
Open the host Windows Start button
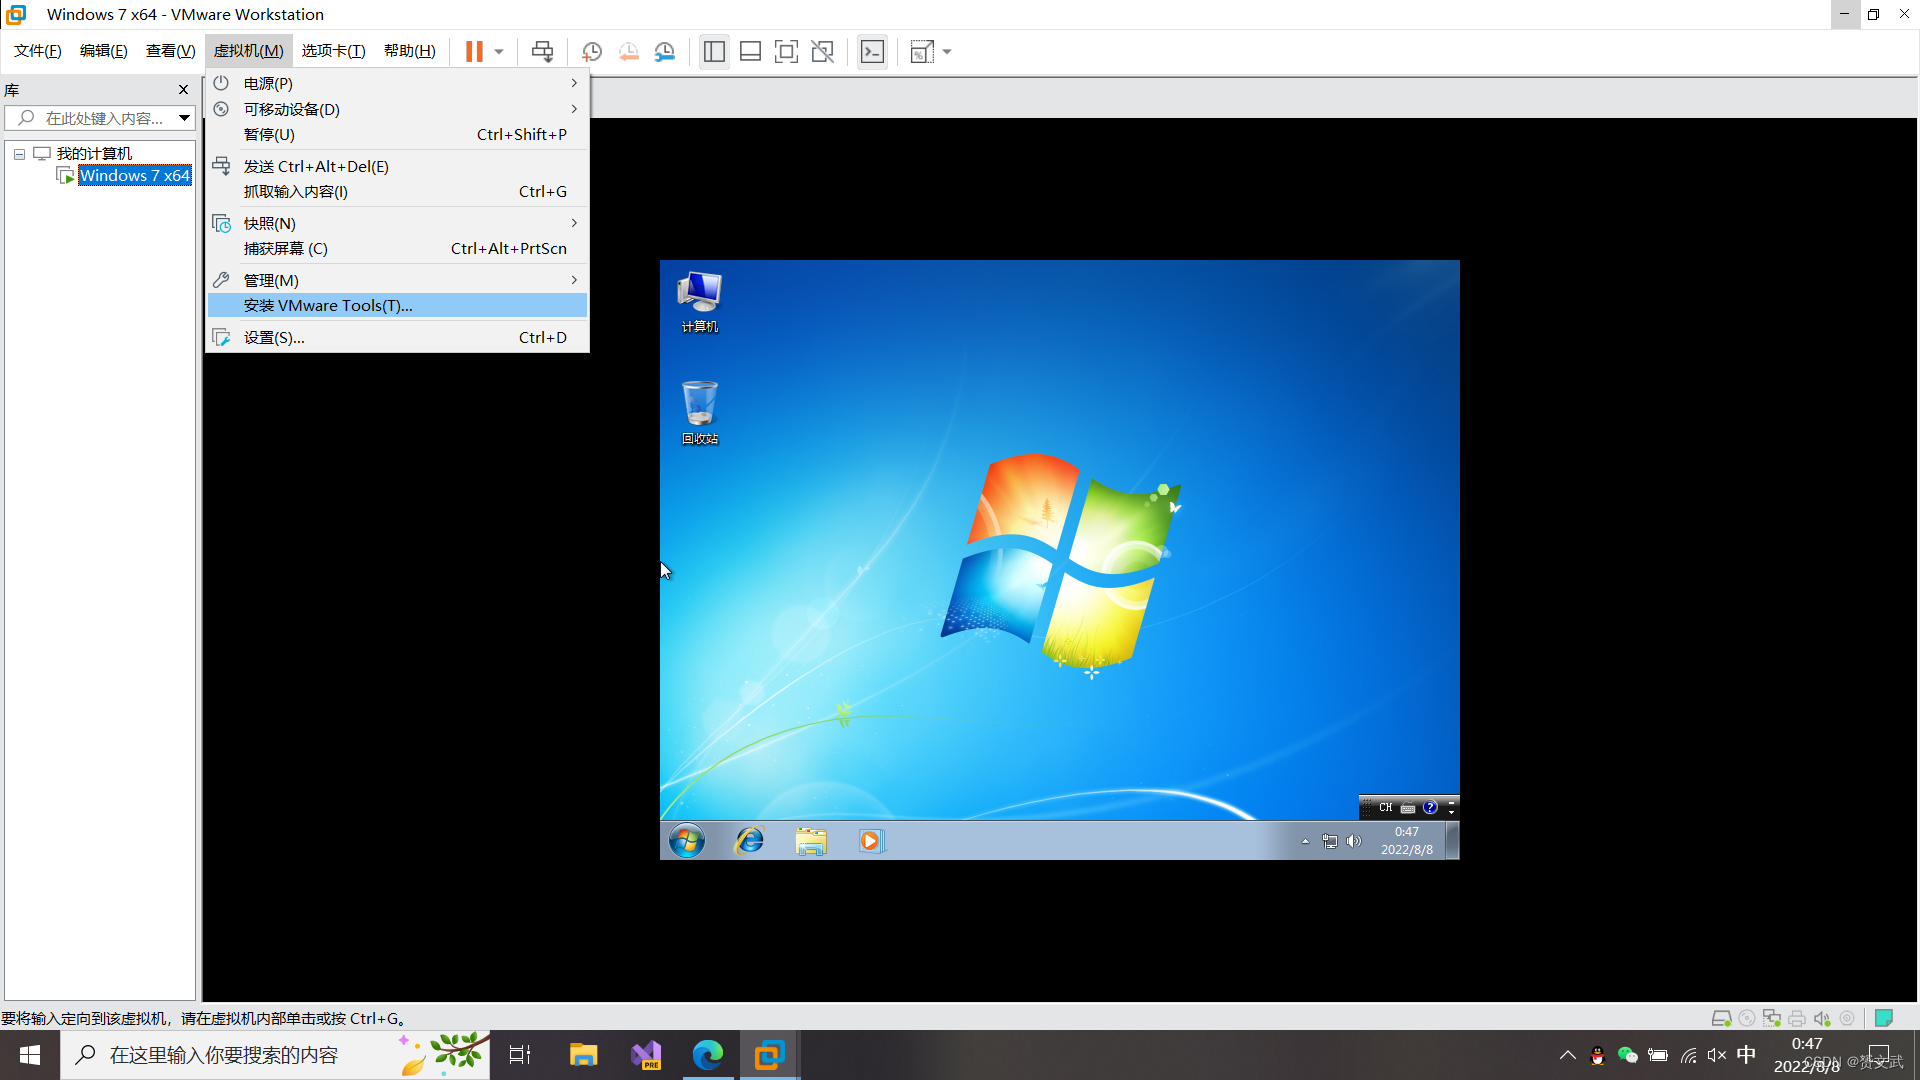pyautogui.click(x=30, y=1055)
